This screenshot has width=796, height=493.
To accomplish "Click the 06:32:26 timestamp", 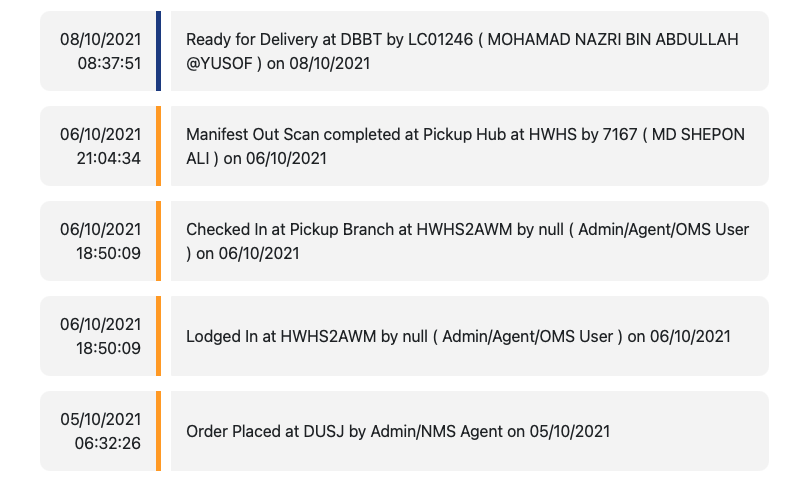I will pos(108,443).
